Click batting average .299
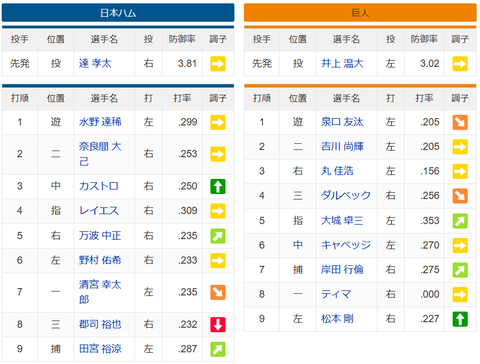The image size is (480, 364). coord(188,122)
